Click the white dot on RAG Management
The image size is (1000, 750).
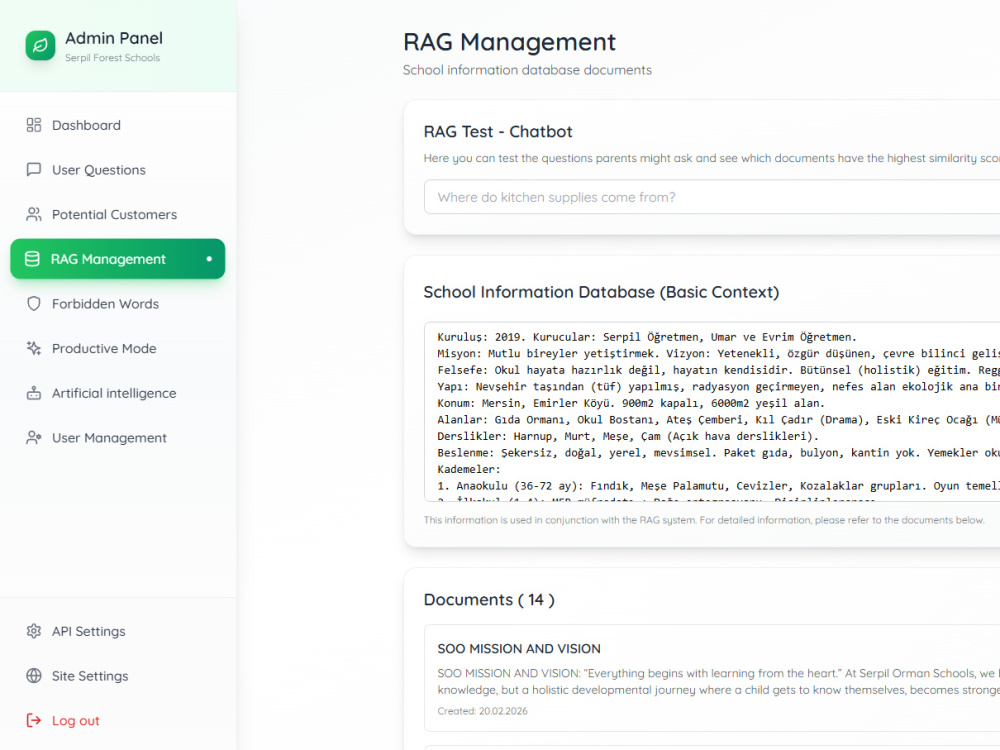209,259
